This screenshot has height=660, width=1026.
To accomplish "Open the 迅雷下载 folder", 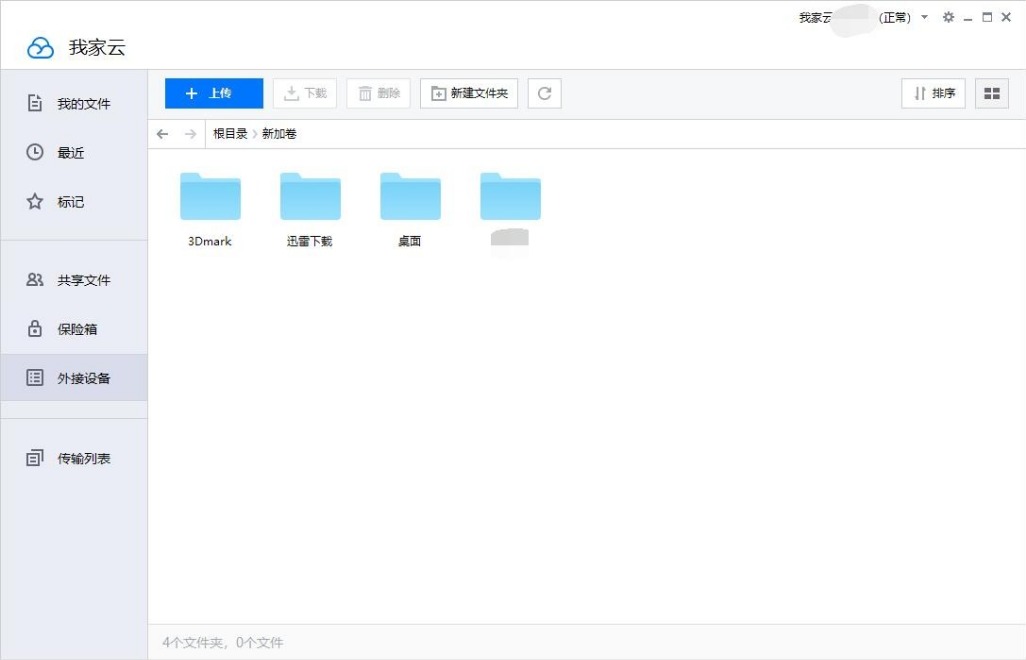I will click(310, 196).
